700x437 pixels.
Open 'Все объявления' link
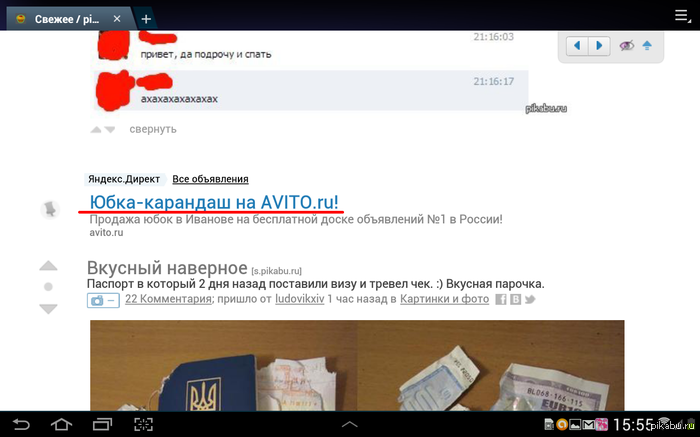(210, 179)
